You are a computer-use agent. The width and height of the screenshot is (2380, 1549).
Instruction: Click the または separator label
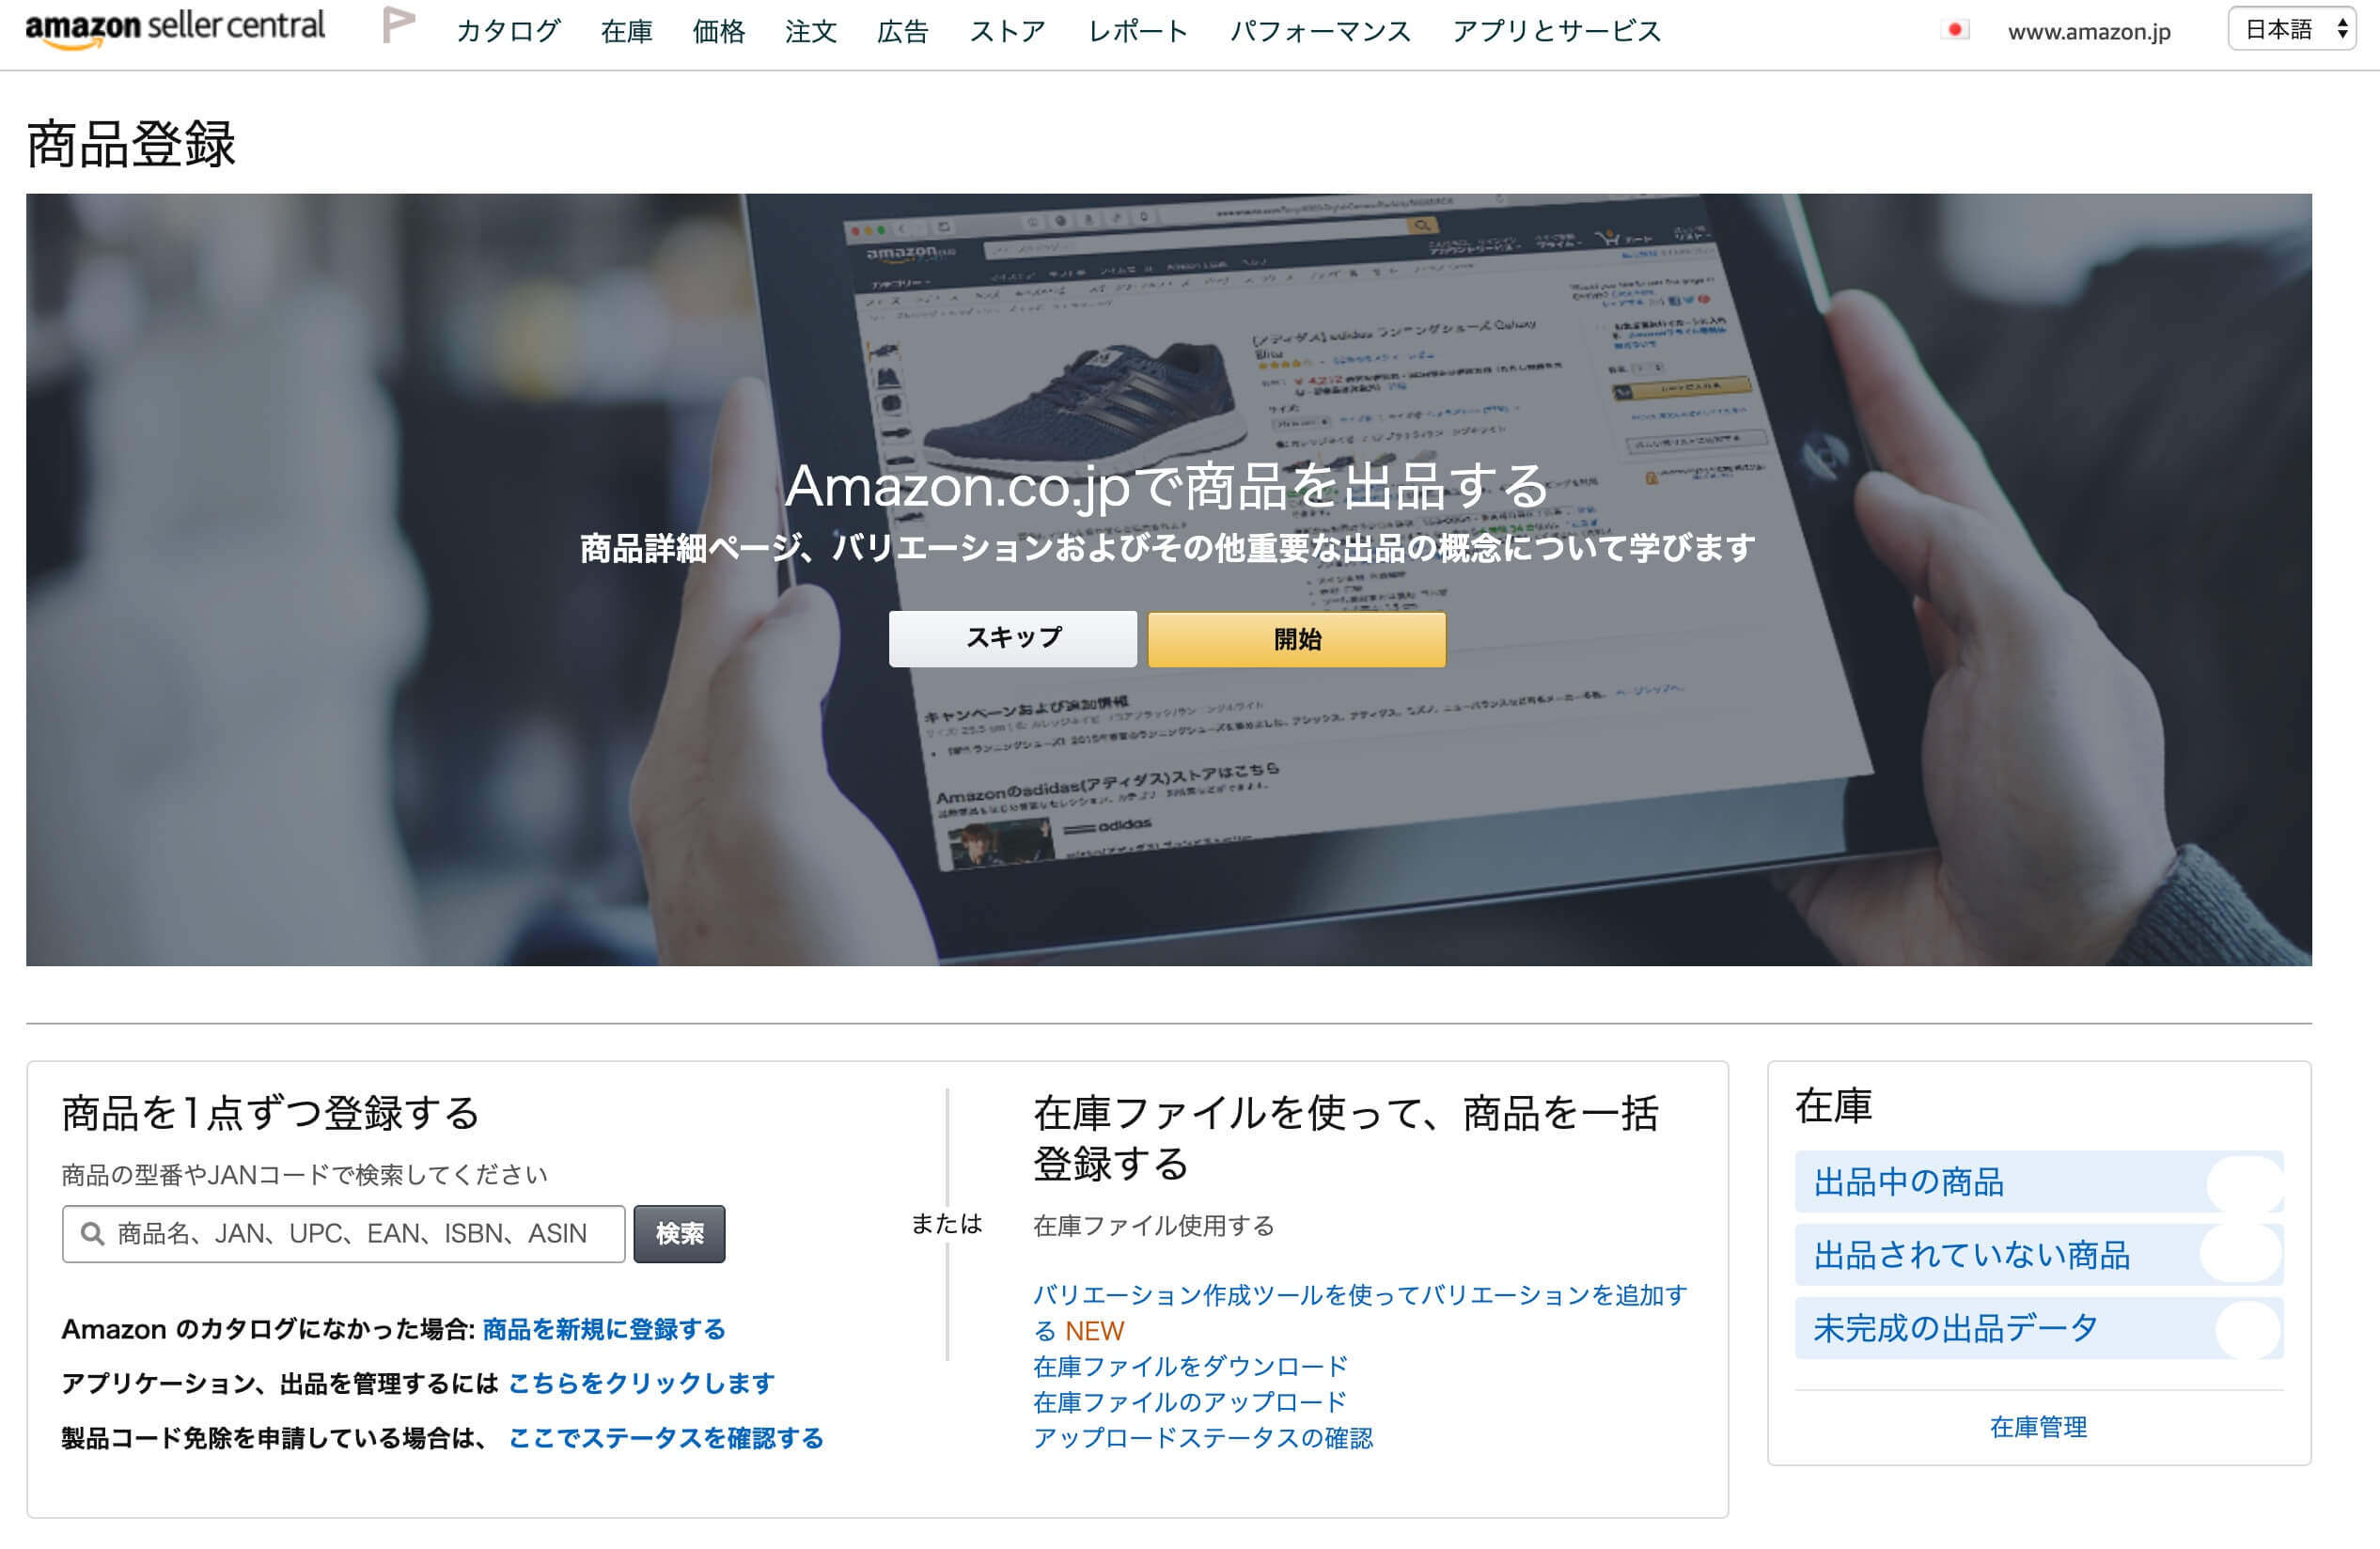(x=946, y=1224)
